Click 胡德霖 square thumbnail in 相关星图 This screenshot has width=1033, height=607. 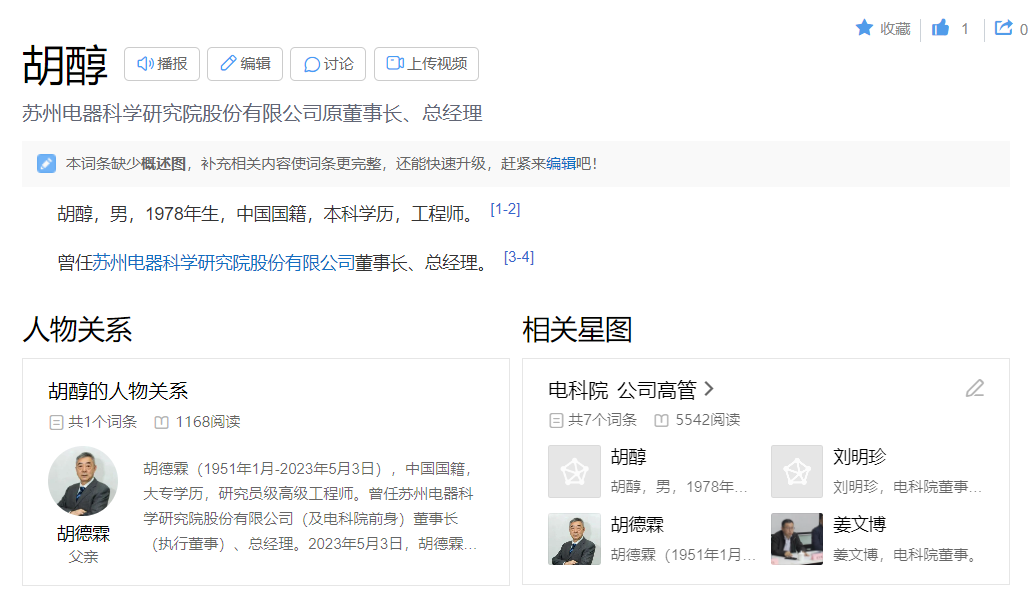[x=574, y=539]
